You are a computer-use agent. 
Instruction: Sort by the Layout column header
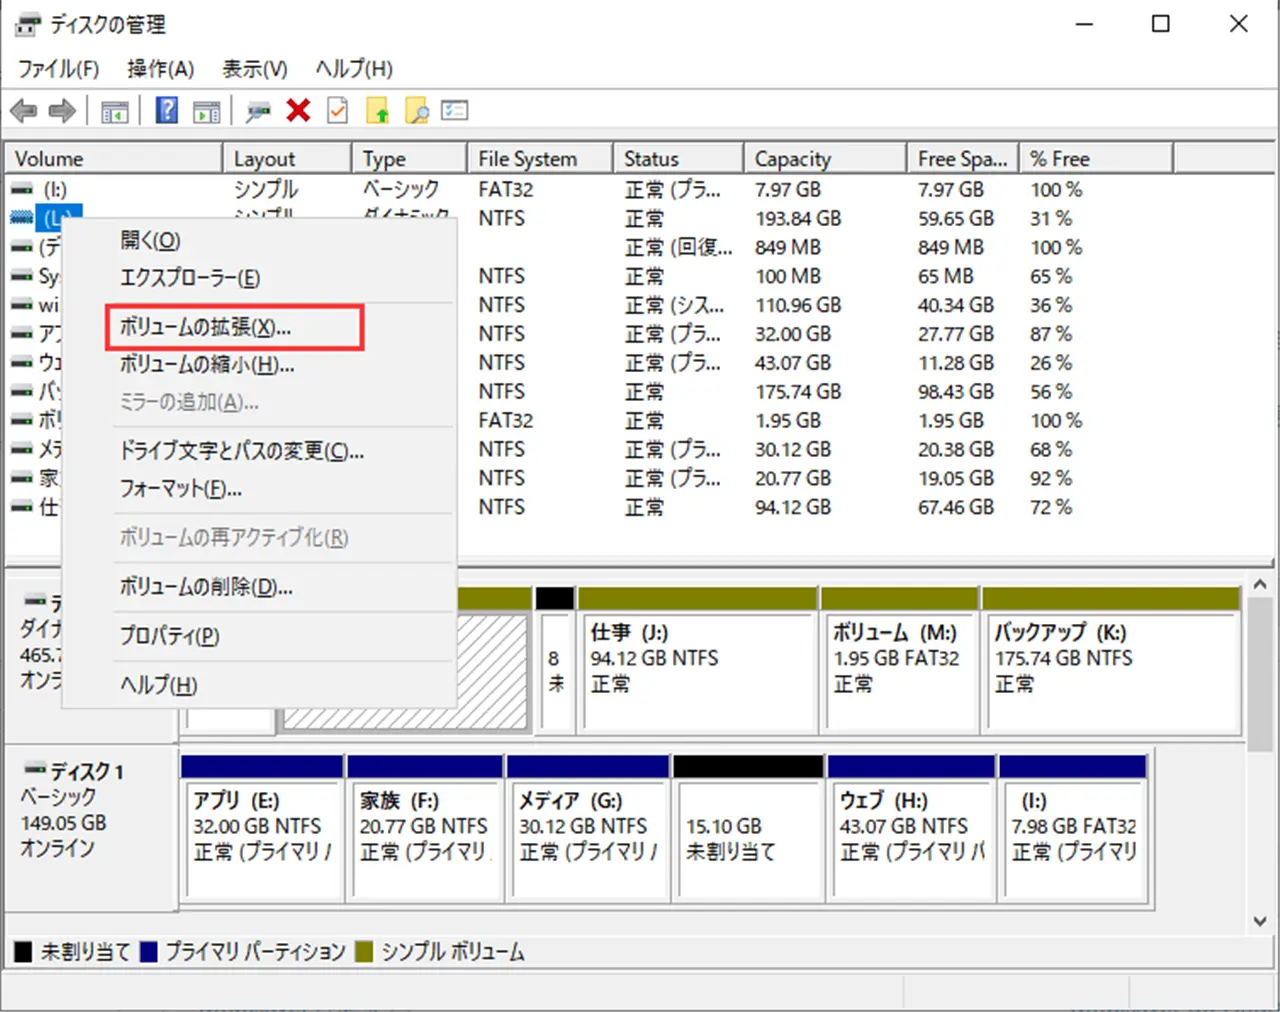click(x=287, y=159)
